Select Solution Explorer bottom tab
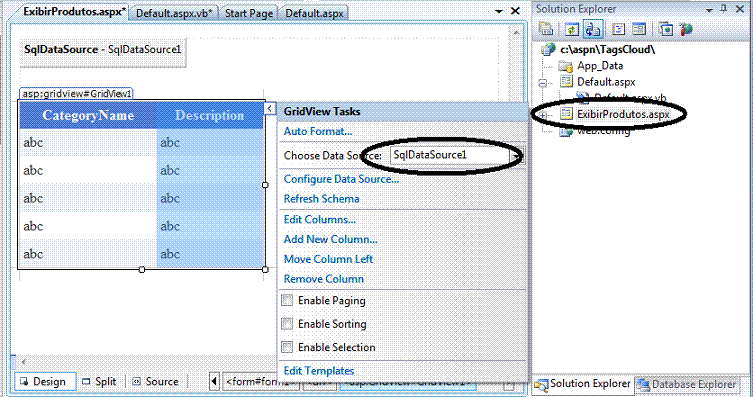 click(x=583, y=384)
